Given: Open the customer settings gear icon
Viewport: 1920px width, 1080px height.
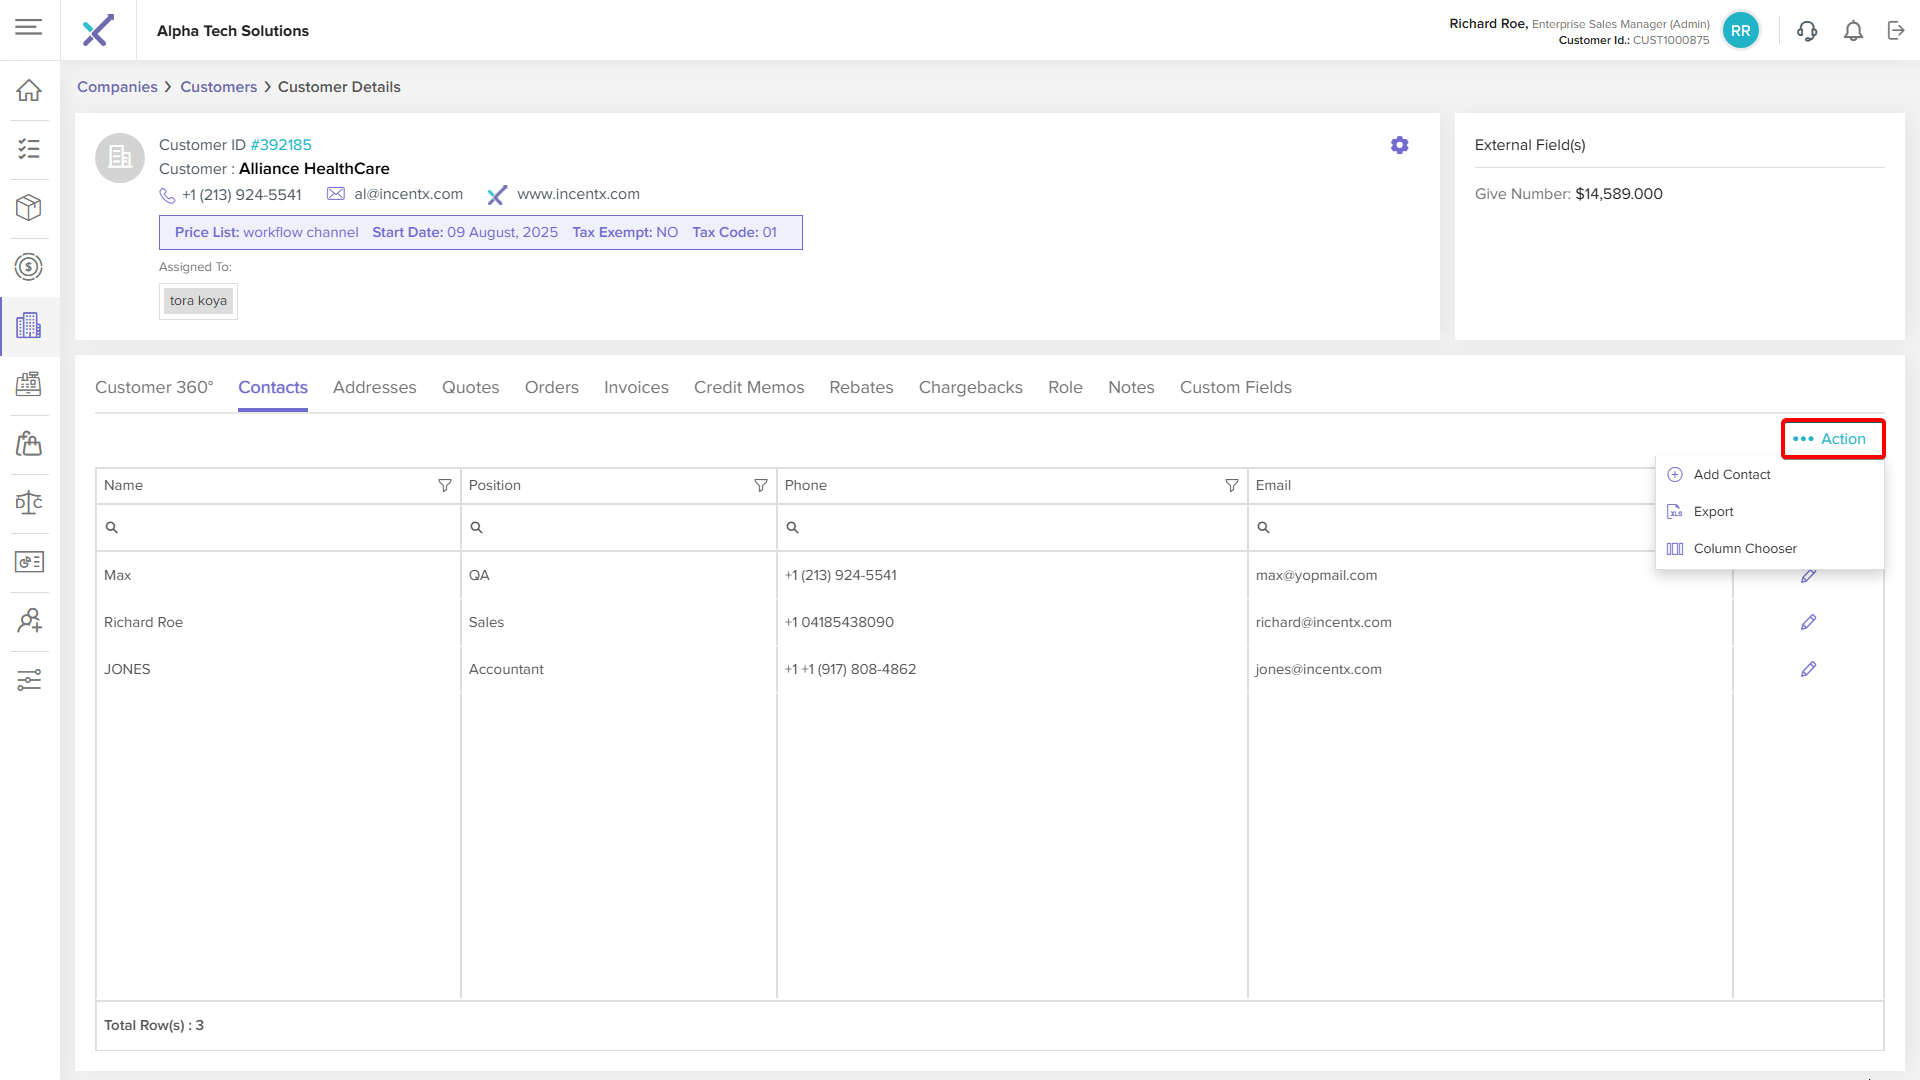Looking at the screenshot, I should point(1399,145).
